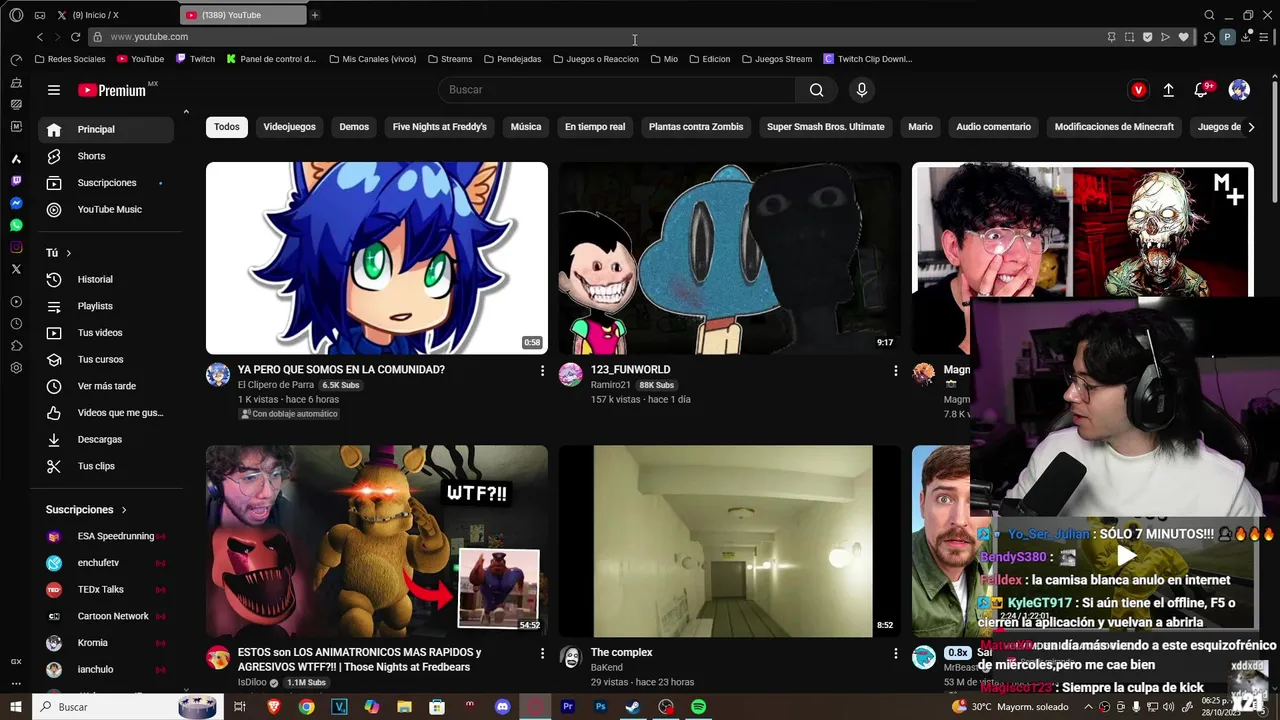Open WhatsApp in the Opera sidebar
This screenshot has width=1280, height=720.
pyautogui.click(x=16, y=225)
